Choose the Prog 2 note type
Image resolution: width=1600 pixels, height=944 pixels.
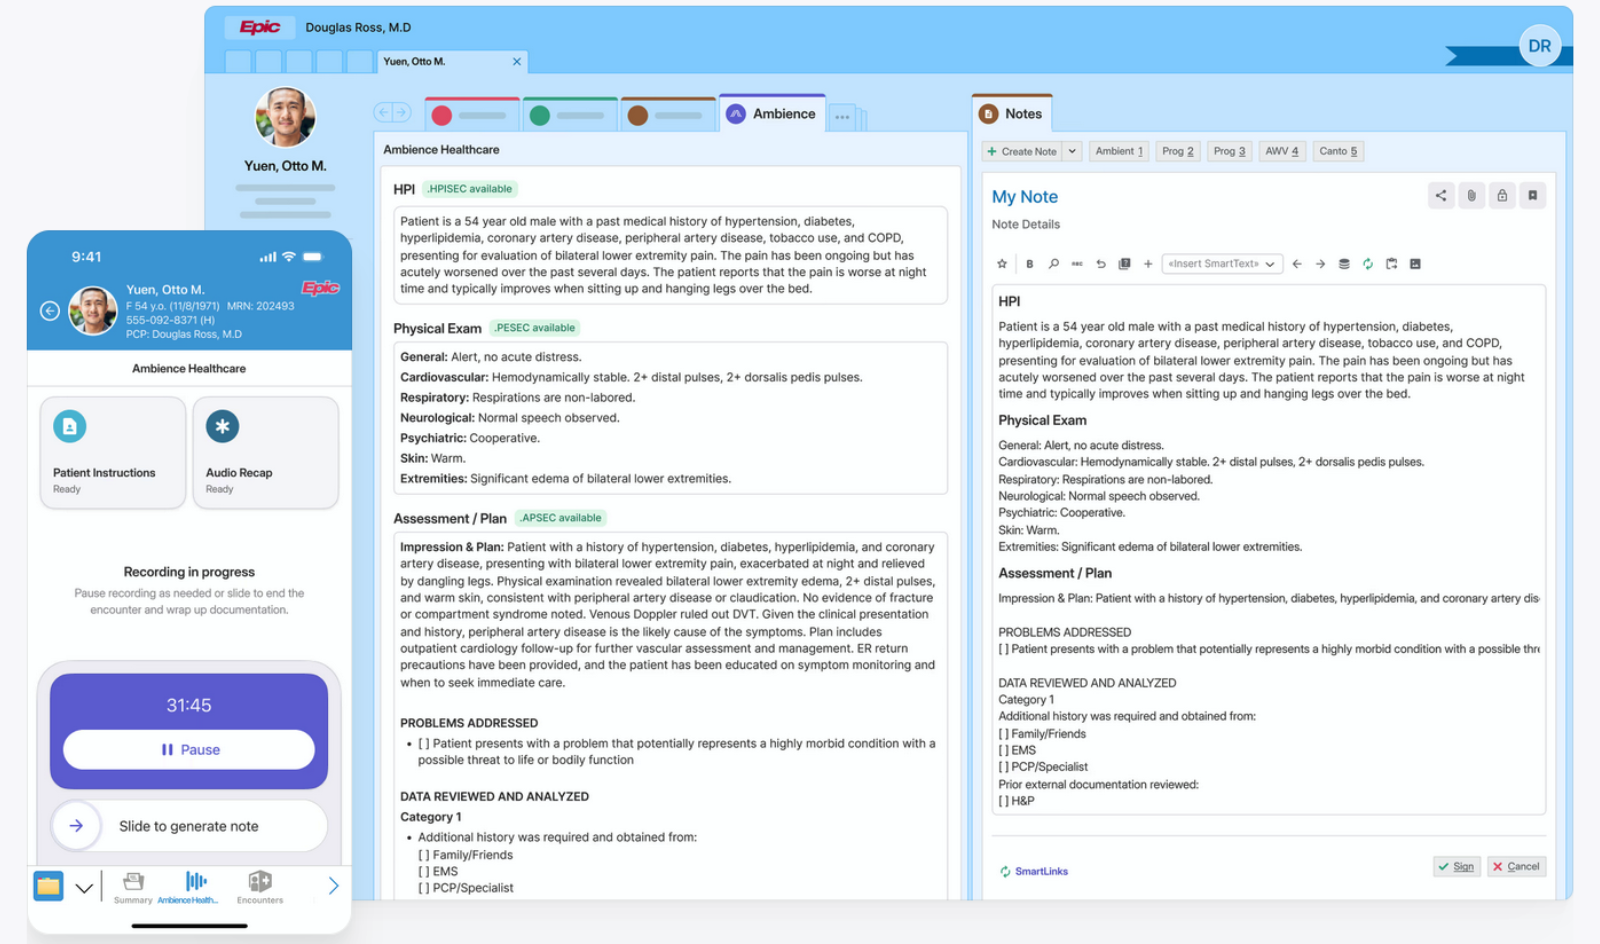pyautogui.click(x=1178, y=152)
